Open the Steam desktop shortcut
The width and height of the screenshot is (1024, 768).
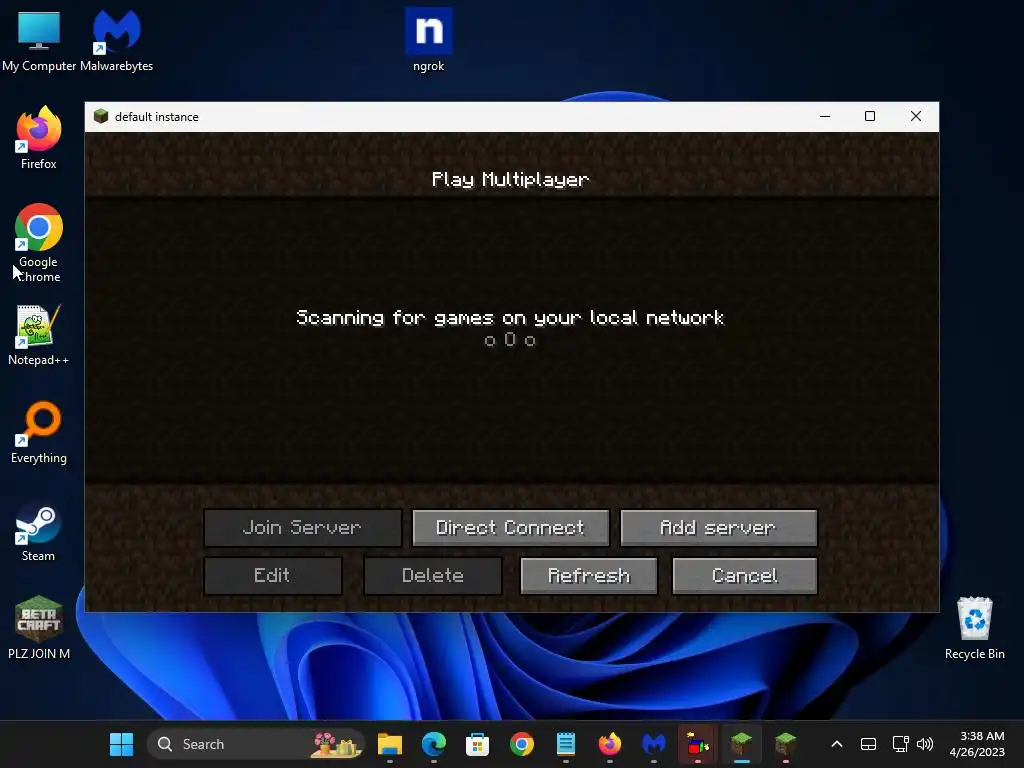point(39,532)
